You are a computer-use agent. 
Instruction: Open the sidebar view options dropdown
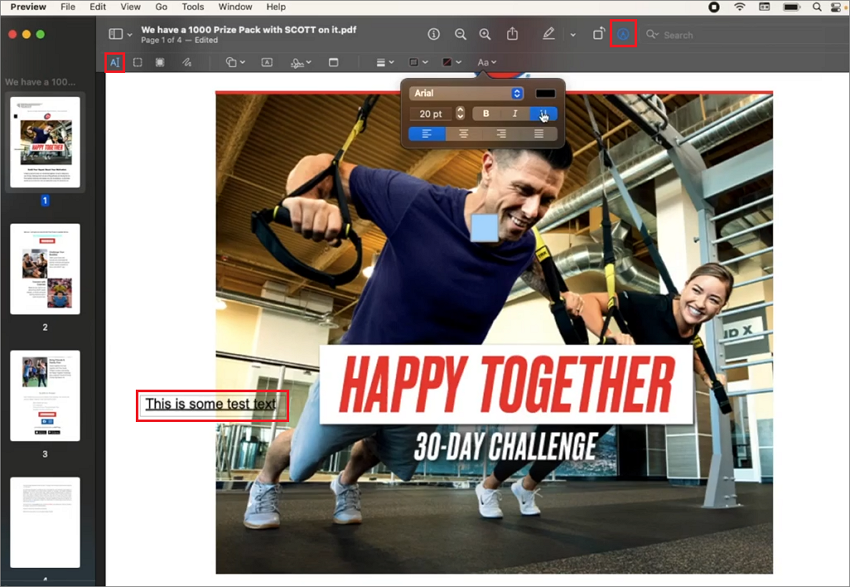point(130,34)
